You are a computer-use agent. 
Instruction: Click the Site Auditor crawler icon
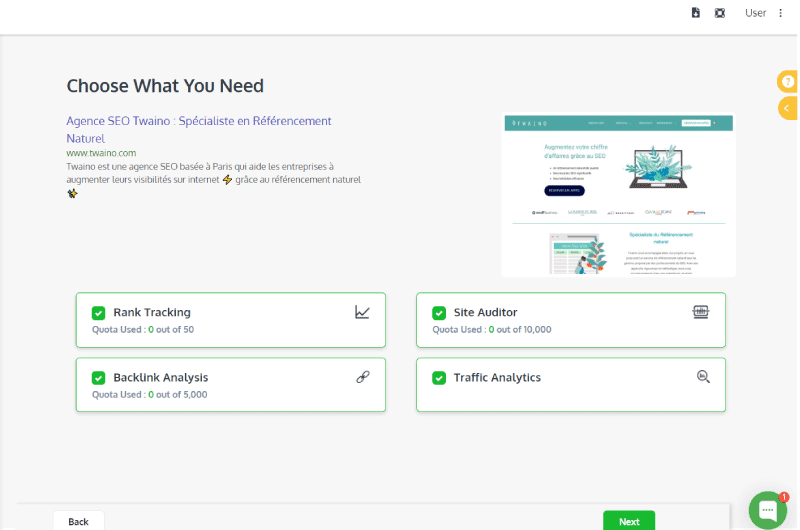[701, 312]
